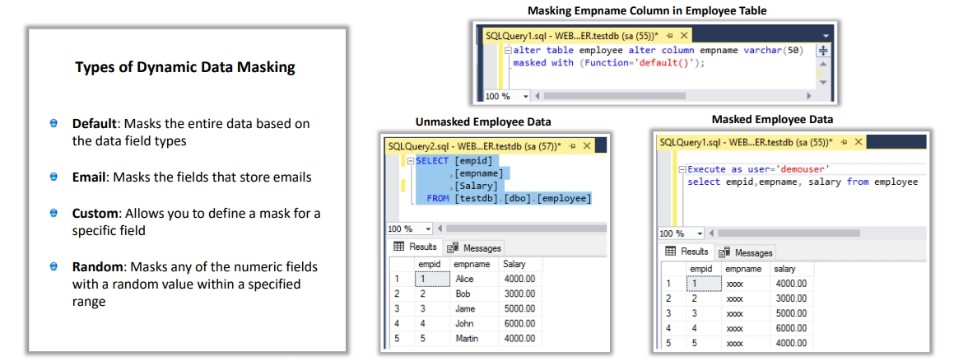This screenshot has width=971, height=362.
Task: Open the Results tab in the Masked Employee window
Action: point(687,252)
